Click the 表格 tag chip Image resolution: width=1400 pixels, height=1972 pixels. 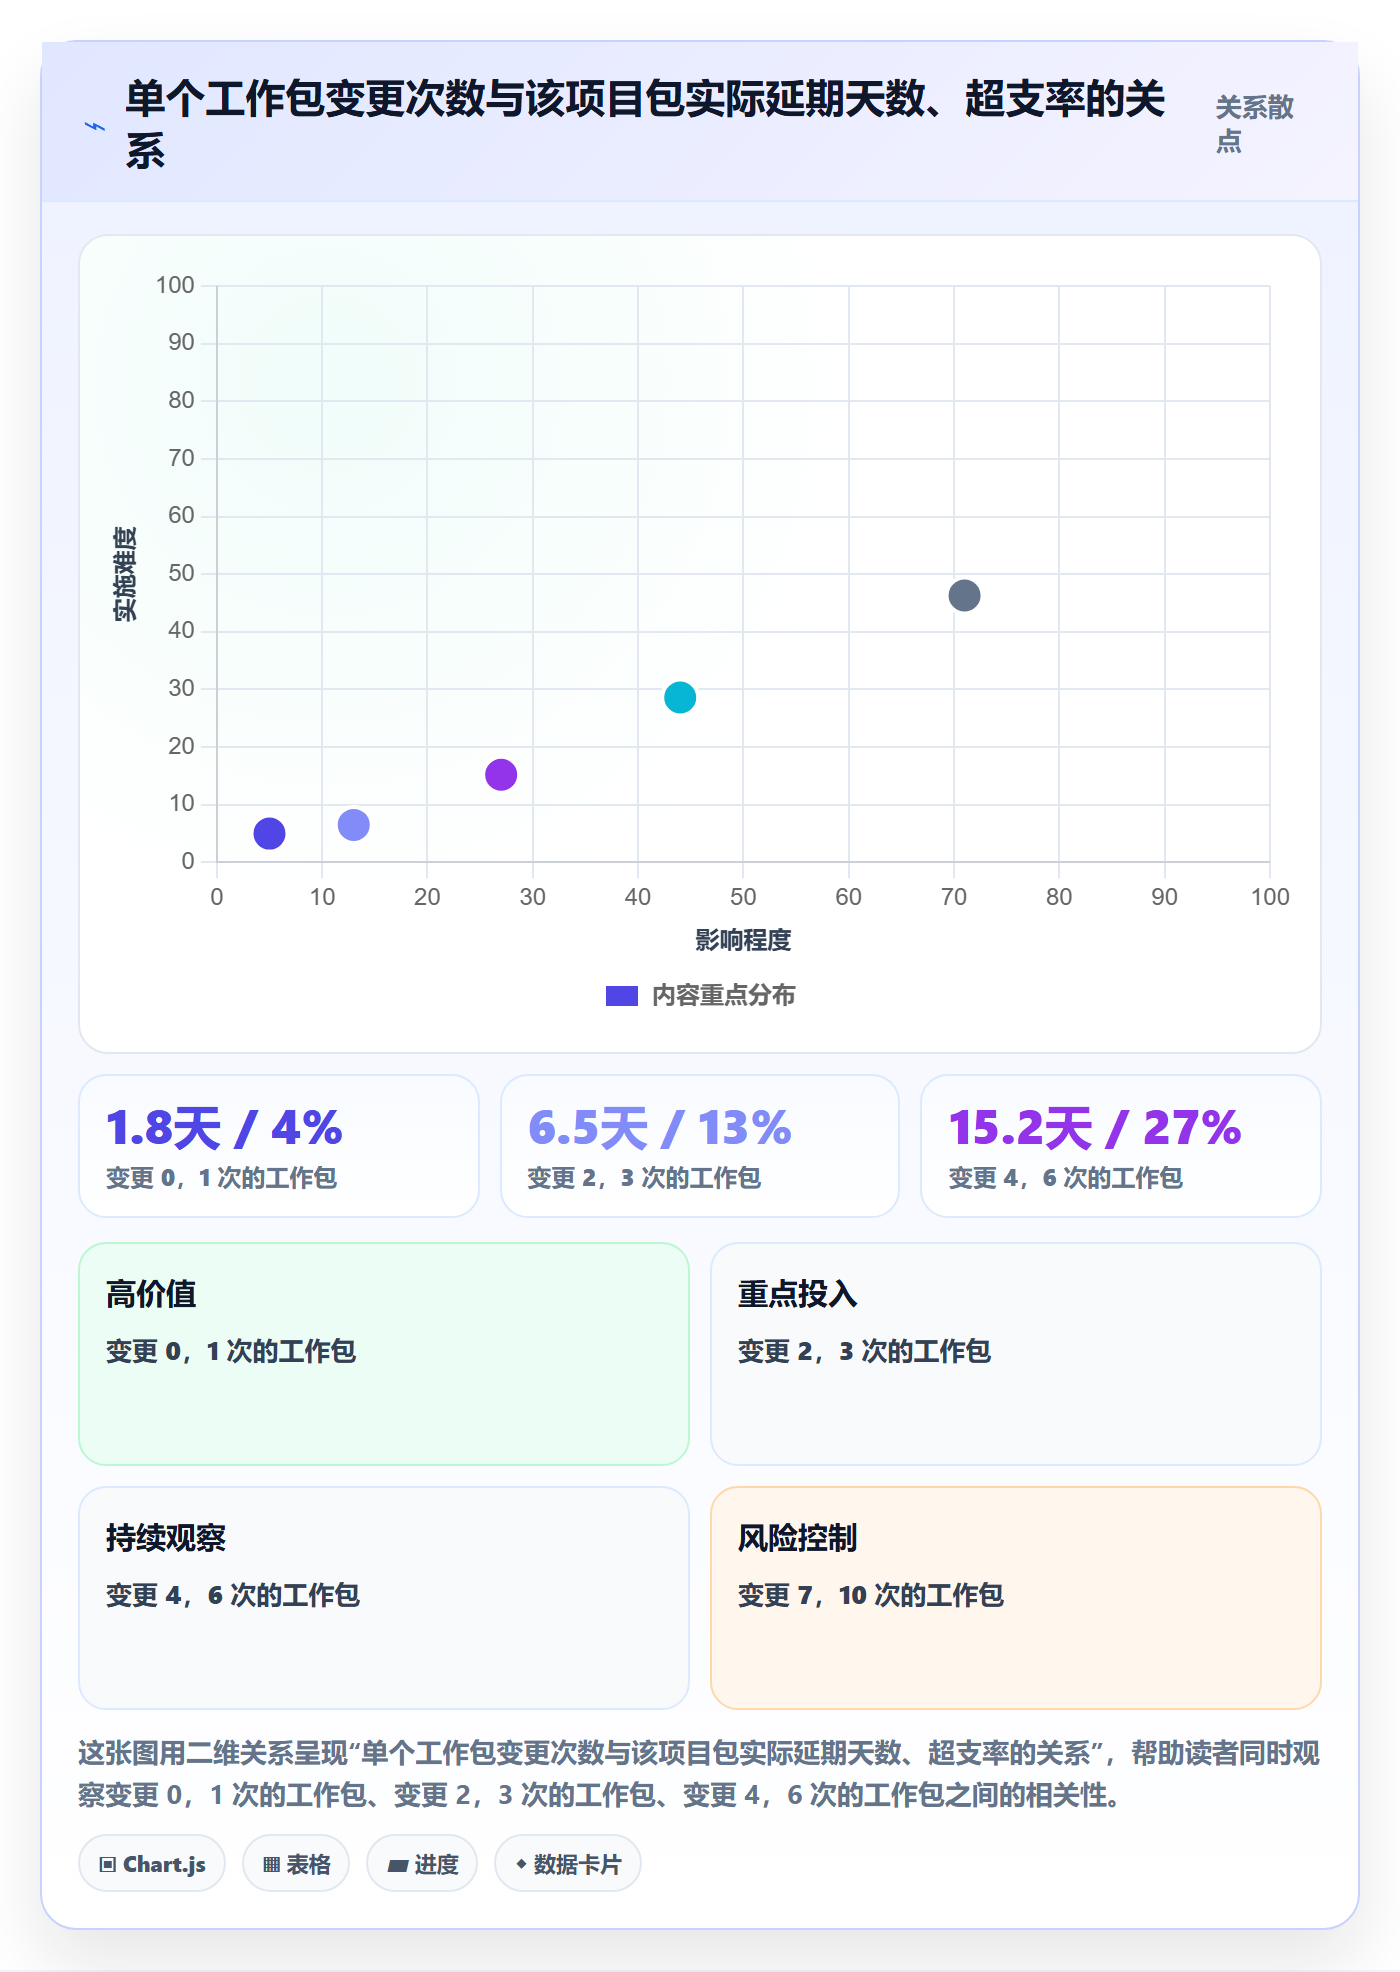tap(296, 1864)
